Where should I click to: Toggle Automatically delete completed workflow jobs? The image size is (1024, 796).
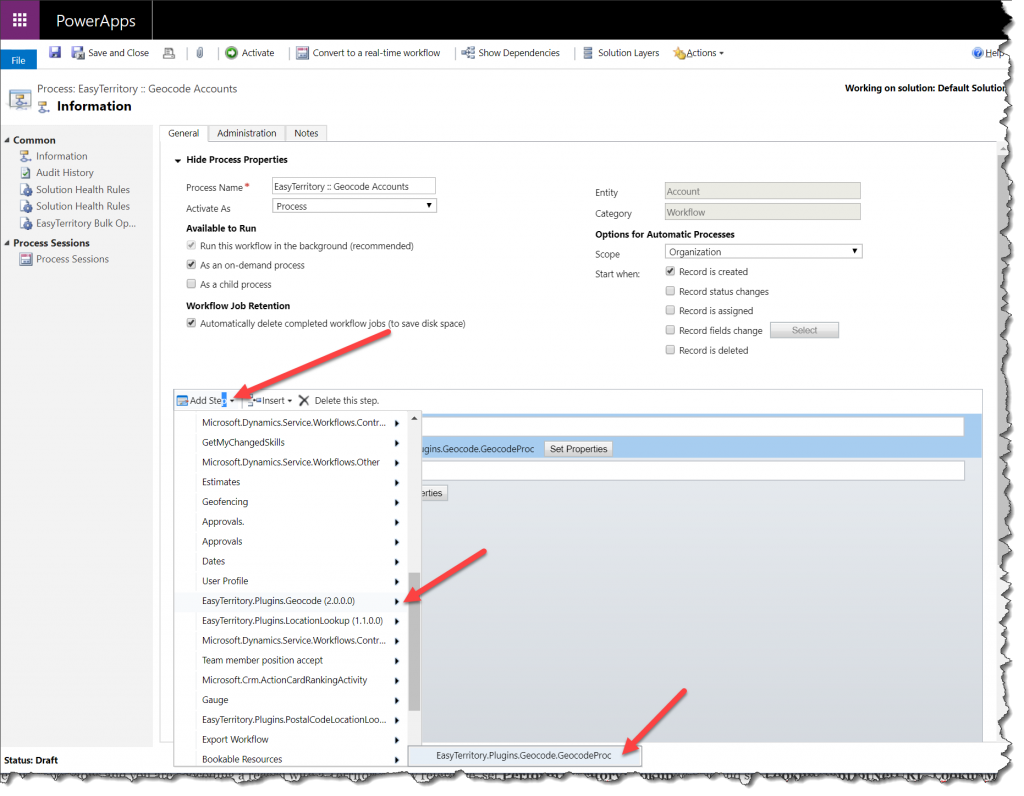[x=191, y=323]
